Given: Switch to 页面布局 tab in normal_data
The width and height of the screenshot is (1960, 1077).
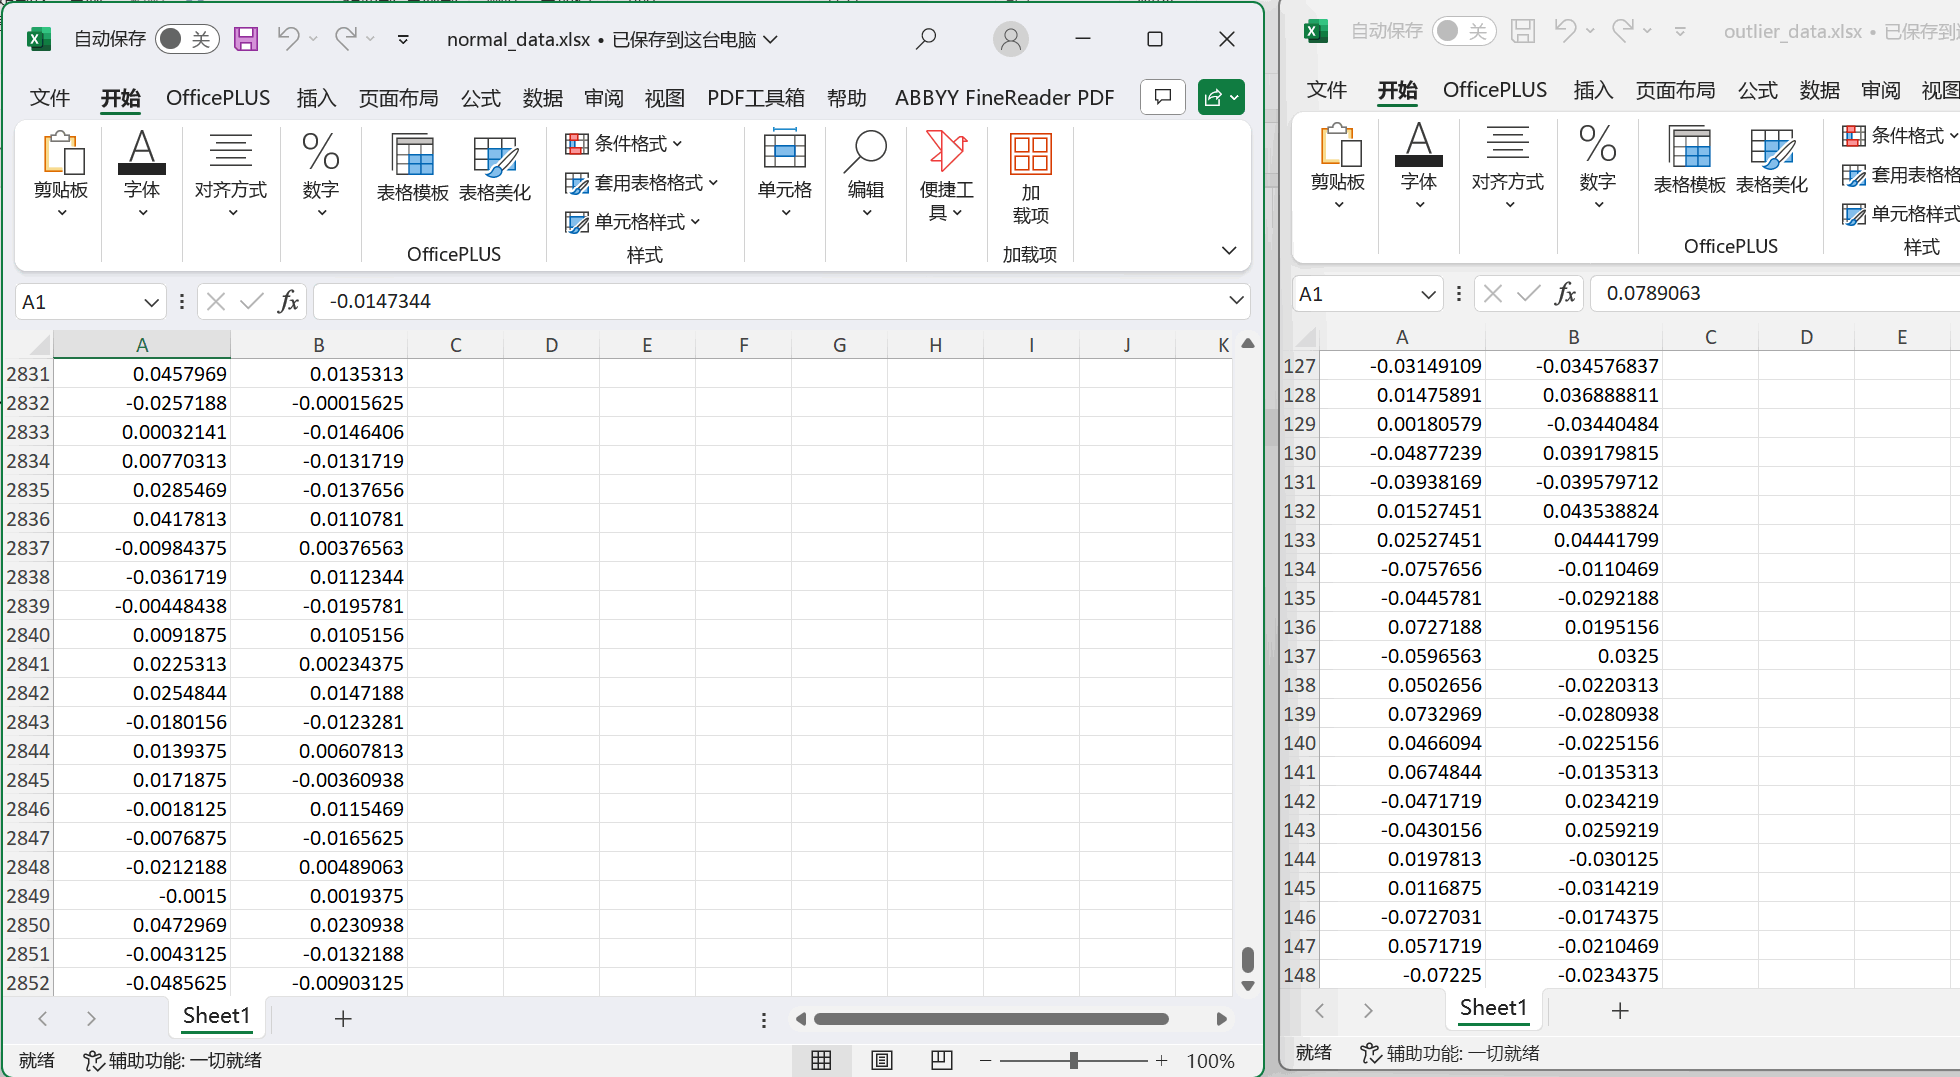Looking at the screenshot, I should (x=399, y=98).
